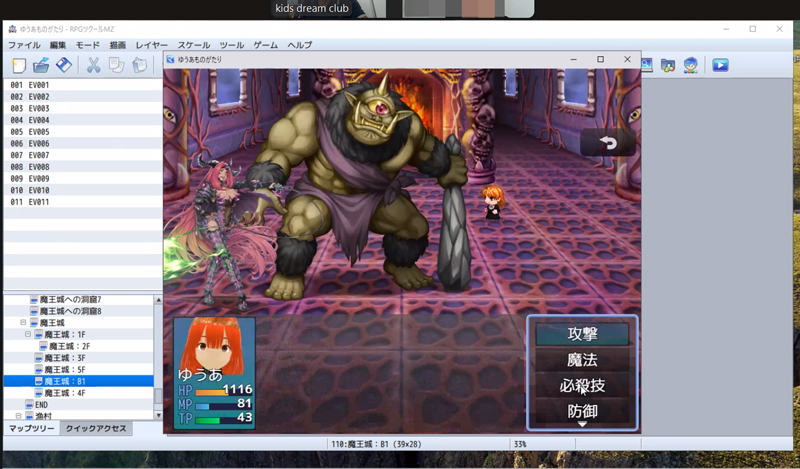Click the RPG Maker MZ title bar app icon
Viewport: 800px width, 469px height.
pos(13,29)
